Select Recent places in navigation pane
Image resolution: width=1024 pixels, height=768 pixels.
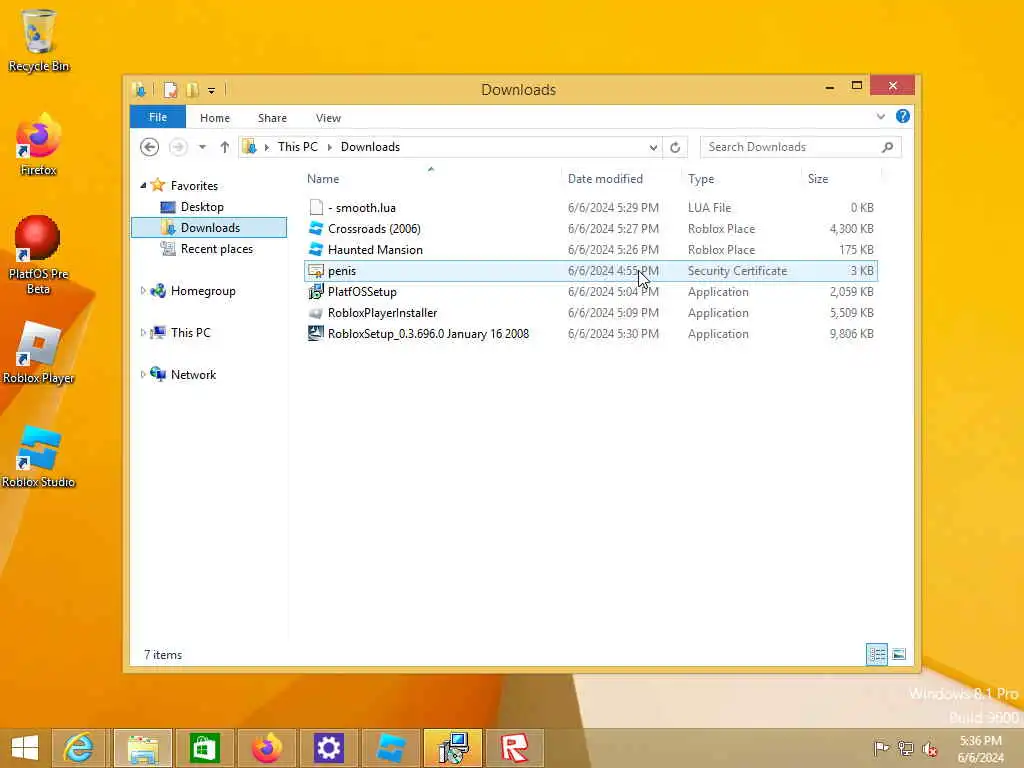point(216,249)
